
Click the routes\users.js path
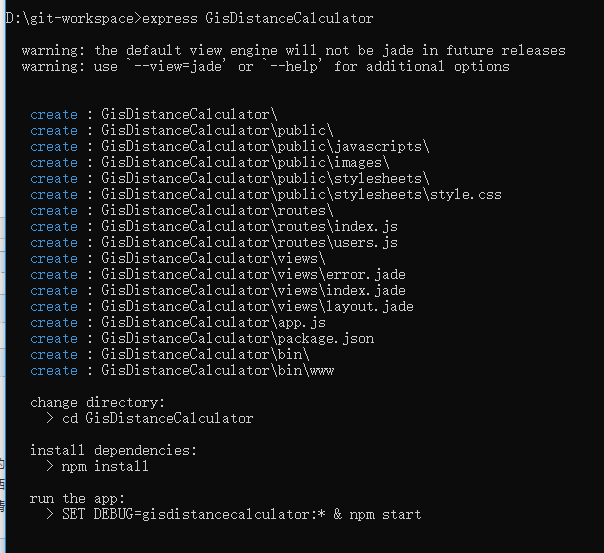249,243
